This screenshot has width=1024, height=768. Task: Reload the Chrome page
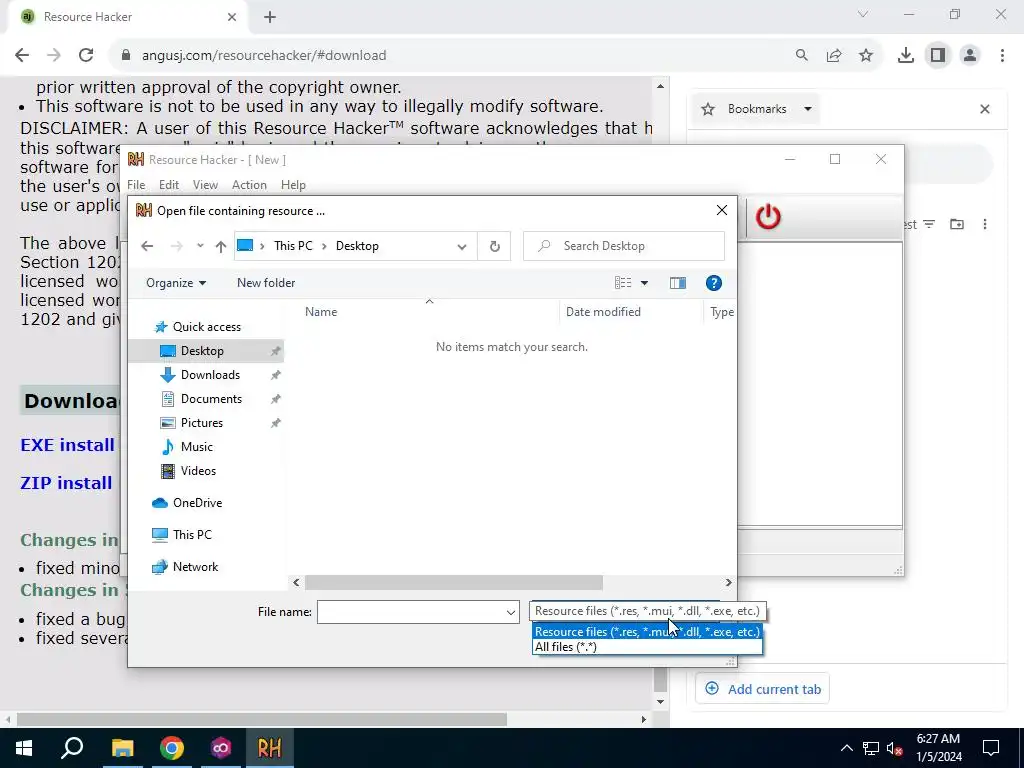click(x=86, y=56)
